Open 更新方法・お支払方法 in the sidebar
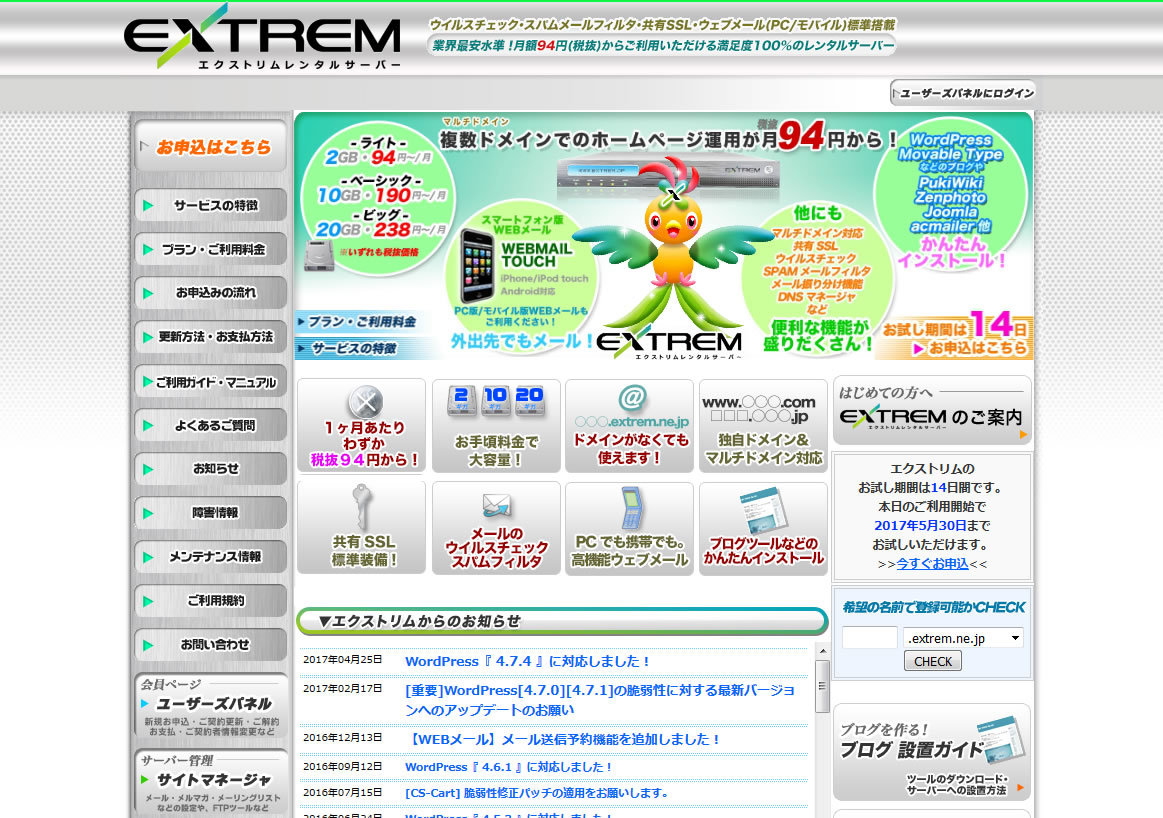Screen dimensions: 1163x818 pos(211,337)
